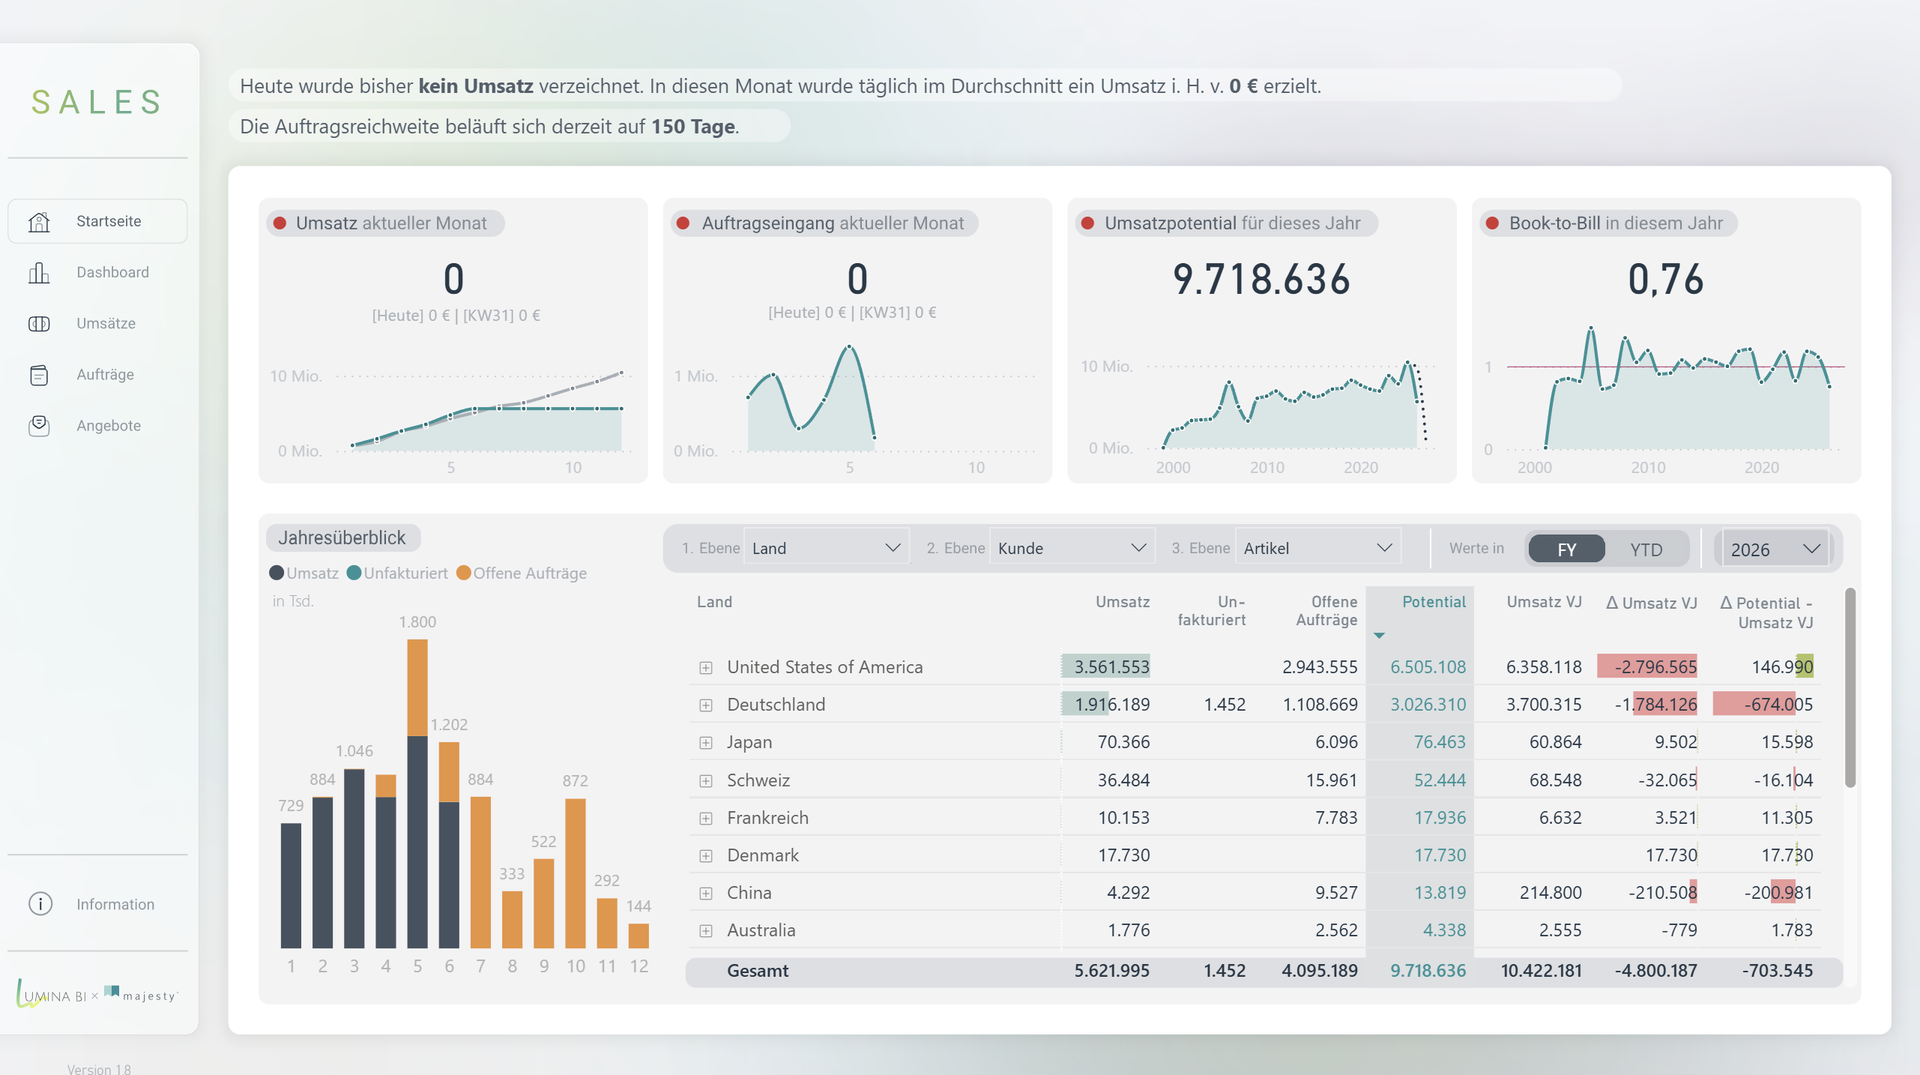Expand the Deutschland row
The height and width of the screenshot is (1075, 1920).
(x=706, y=705)
